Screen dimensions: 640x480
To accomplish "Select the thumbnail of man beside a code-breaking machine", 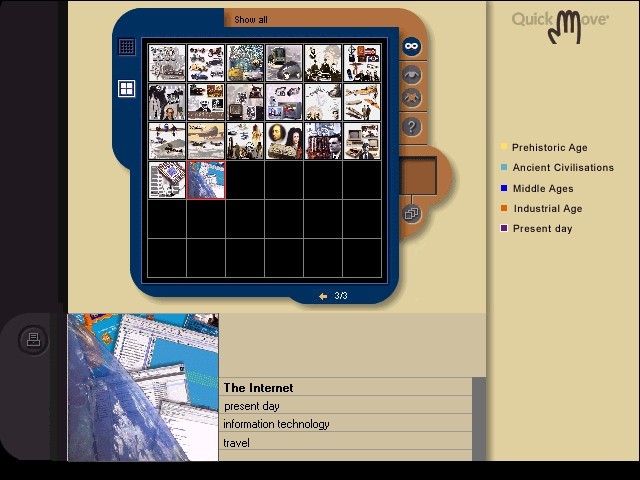I will click(323, 141).
